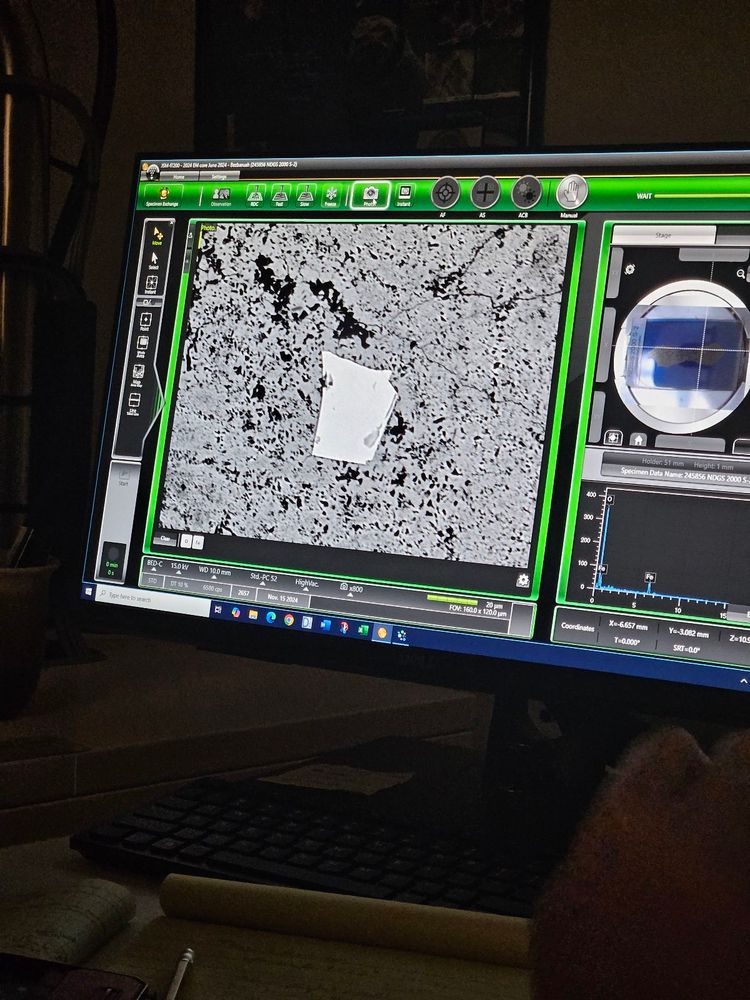The width and height of the screenshot is (750, 1000).
Task: Click the X=-6.657 mm coordinate value
Action: [x=628, y=626]
